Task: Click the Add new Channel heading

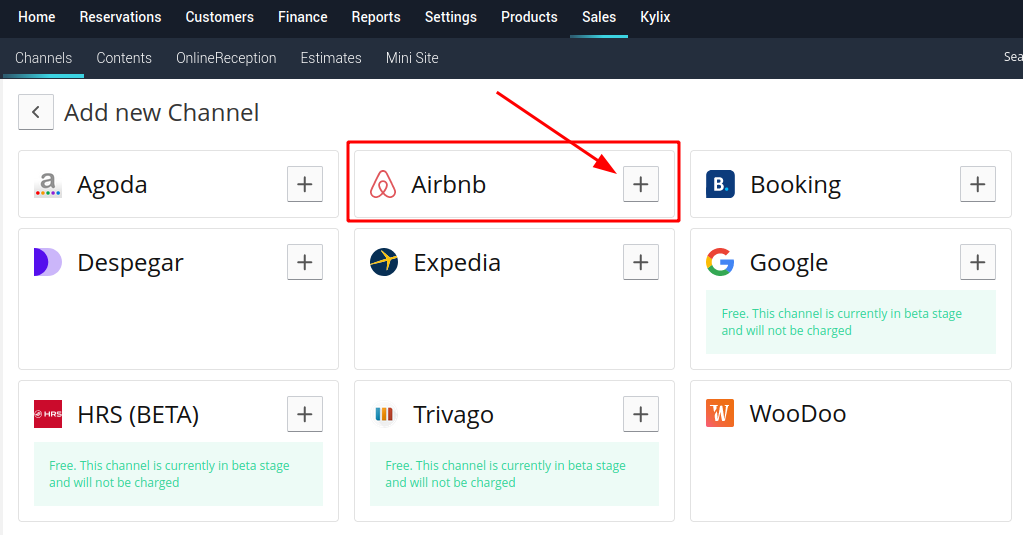Action: point(161,113)
